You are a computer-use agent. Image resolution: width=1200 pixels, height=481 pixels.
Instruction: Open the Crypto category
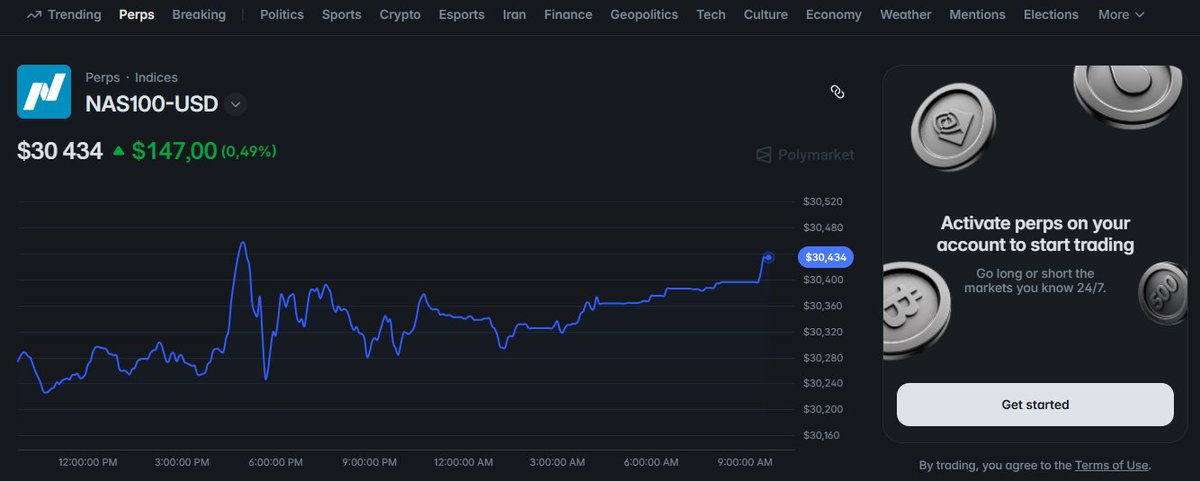click(400, 15)
